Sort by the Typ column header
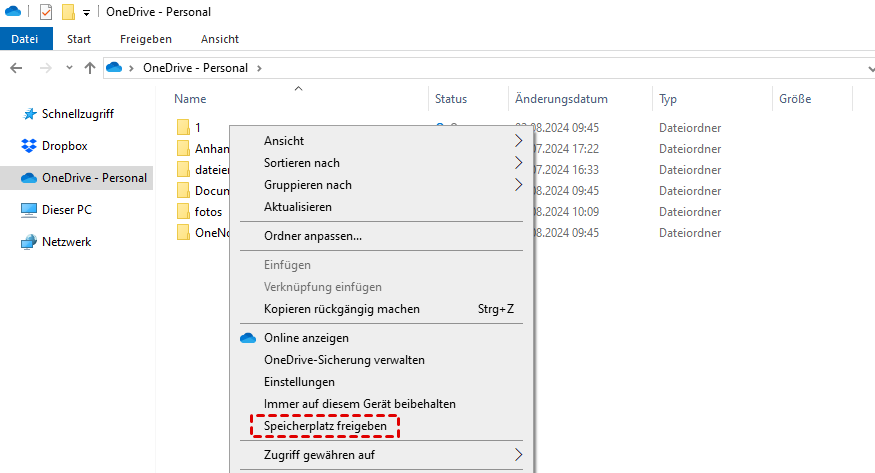875x473 pixels. [668, 99]
